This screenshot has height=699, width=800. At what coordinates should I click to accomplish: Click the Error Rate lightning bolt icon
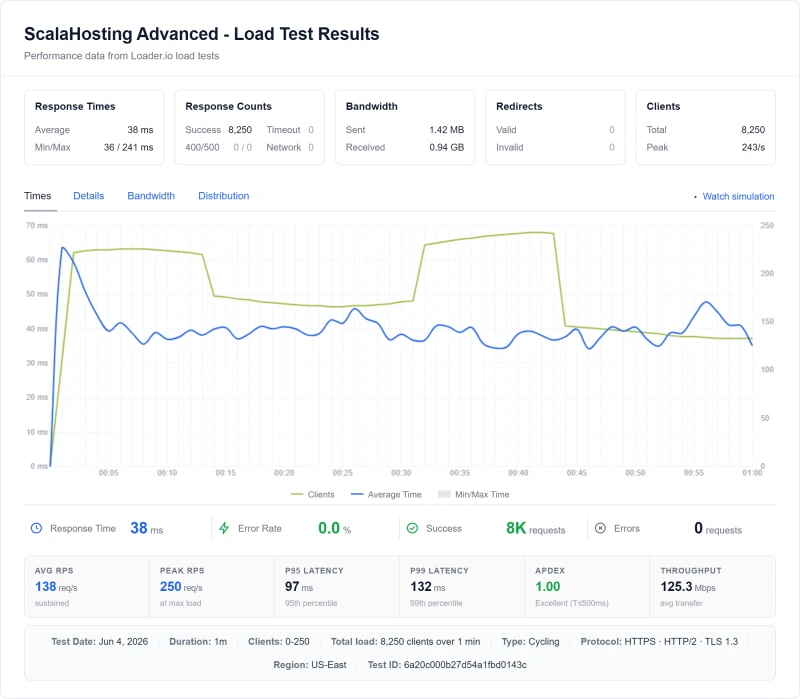pyautogui.click(x=224, y=528)
